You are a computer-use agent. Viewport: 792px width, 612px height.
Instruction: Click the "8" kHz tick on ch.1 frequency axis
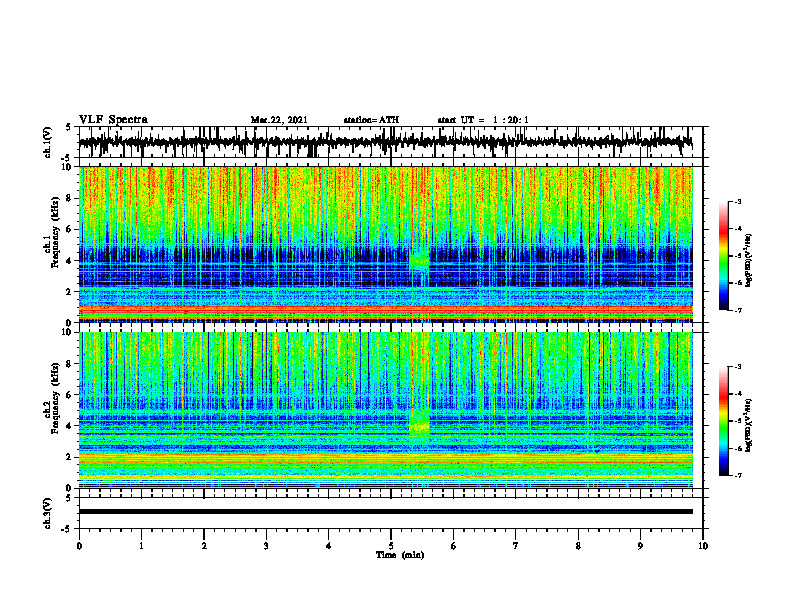(70, 198)
